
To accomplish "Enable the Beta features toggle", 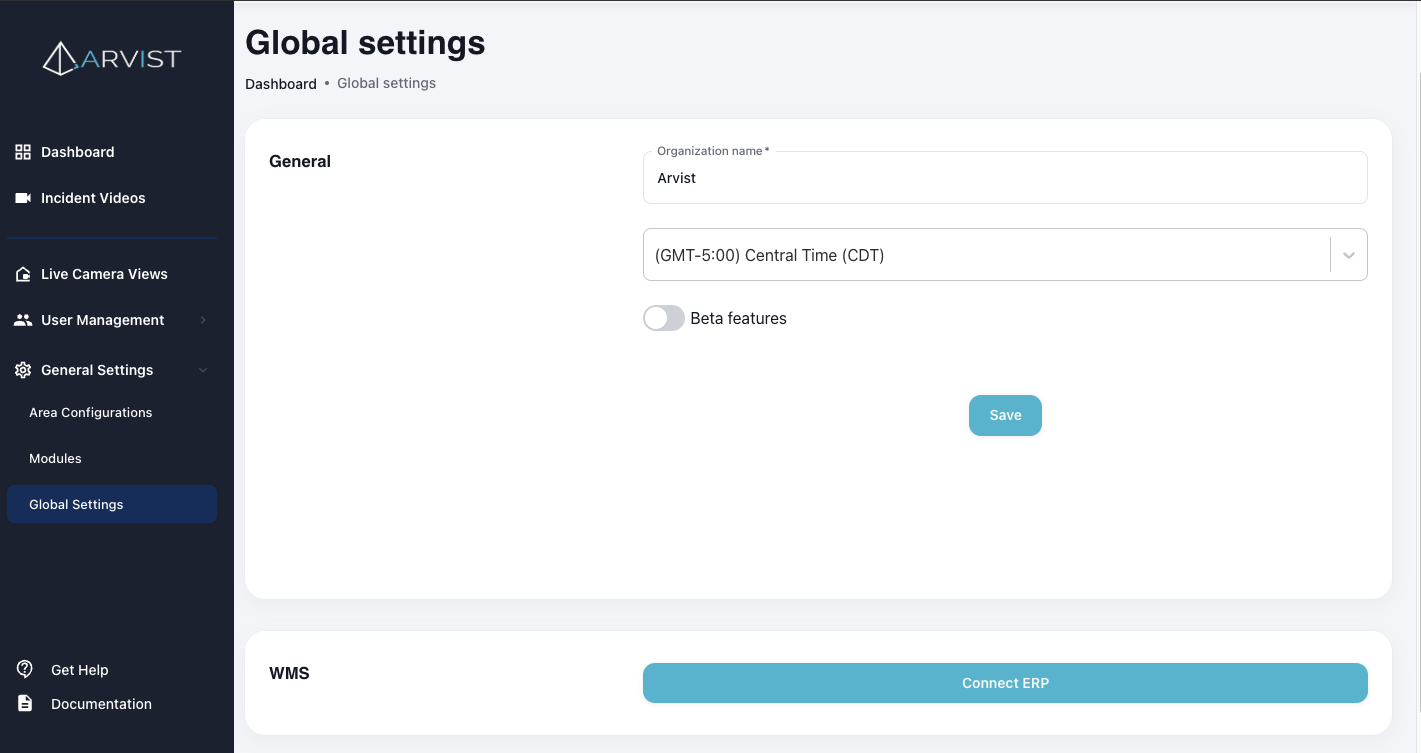I will (x=663, y=317).
